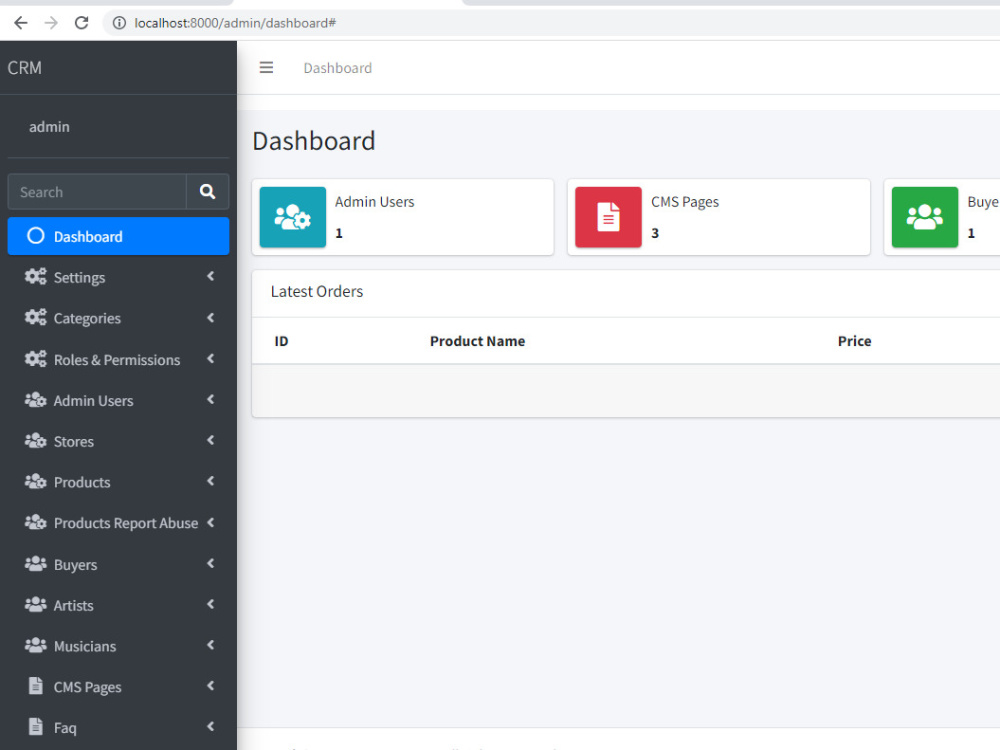1000x750 pixels.
Task: Click the Dashboard circle icon in the sidebar
Action: point(36,236)
